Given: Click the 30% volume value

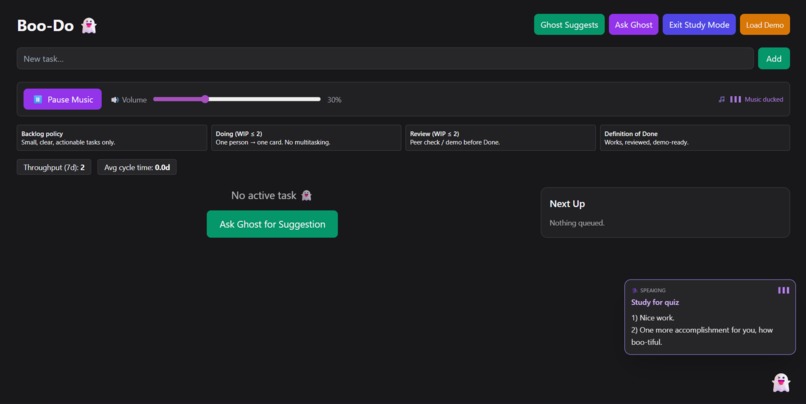Looking at the screenshot, I should [334, 100].
